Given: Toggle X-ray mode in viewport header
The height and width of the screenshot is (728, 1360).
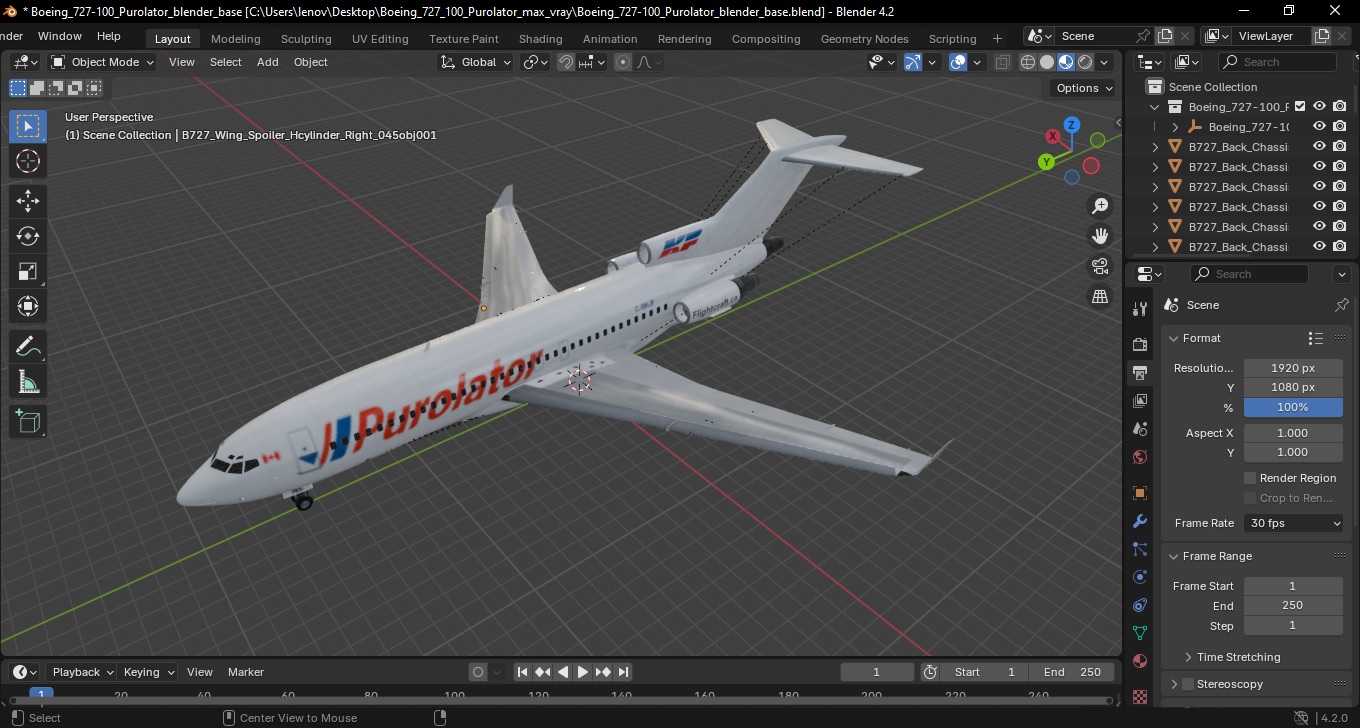Looking at the screenshot, I should (1003, 62).
